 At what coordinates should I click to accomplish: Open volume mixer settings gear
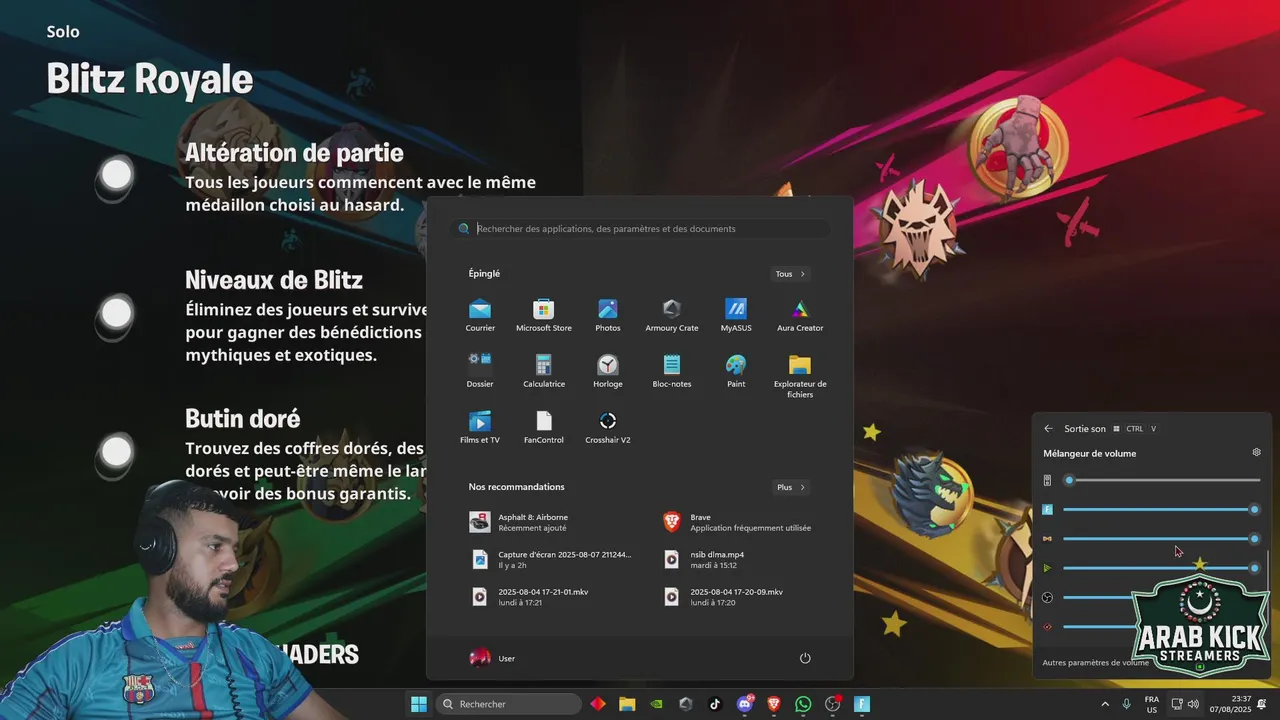[x=1257, y=452]
